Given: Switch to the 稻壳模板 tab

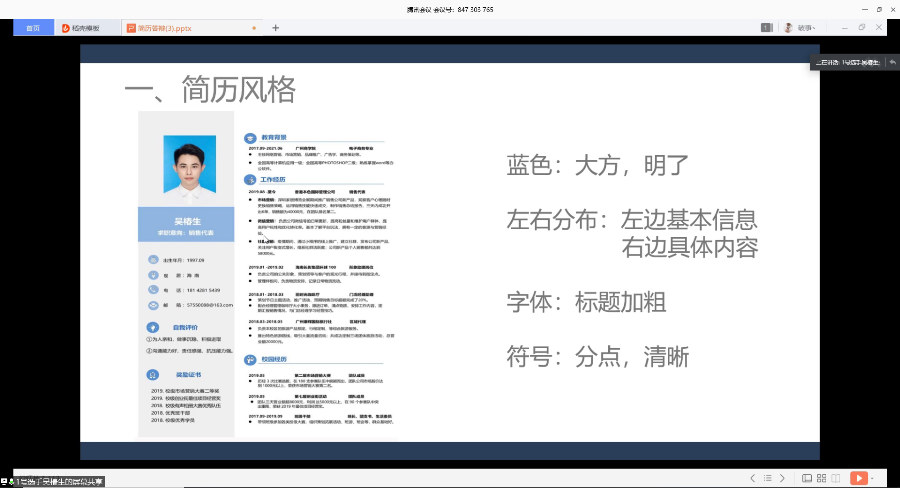Looking at the screenshot, I should [88, 28].
